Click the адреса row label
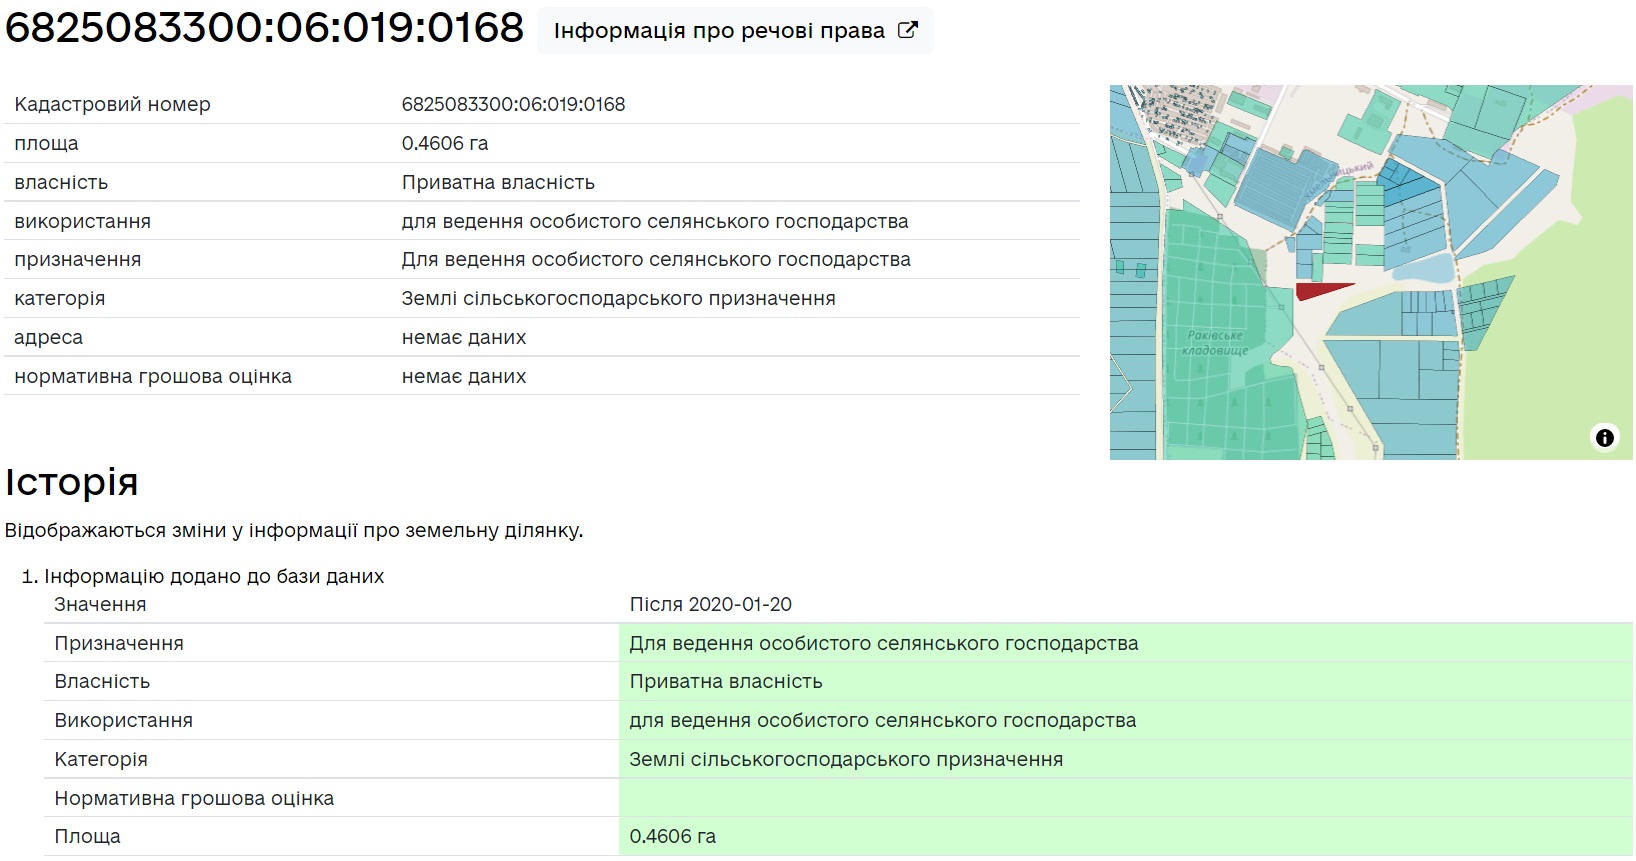The image size is (1636, 861). [48, 337]
